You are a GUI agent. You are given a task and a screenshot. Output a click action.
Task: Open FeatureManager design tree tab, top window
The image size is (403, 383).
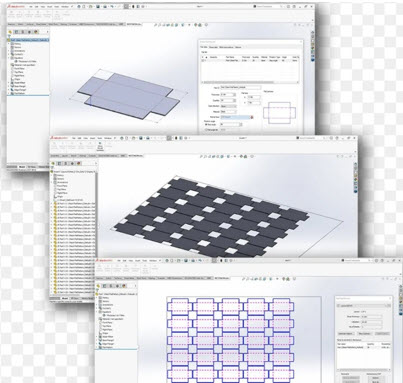point(10,32)
